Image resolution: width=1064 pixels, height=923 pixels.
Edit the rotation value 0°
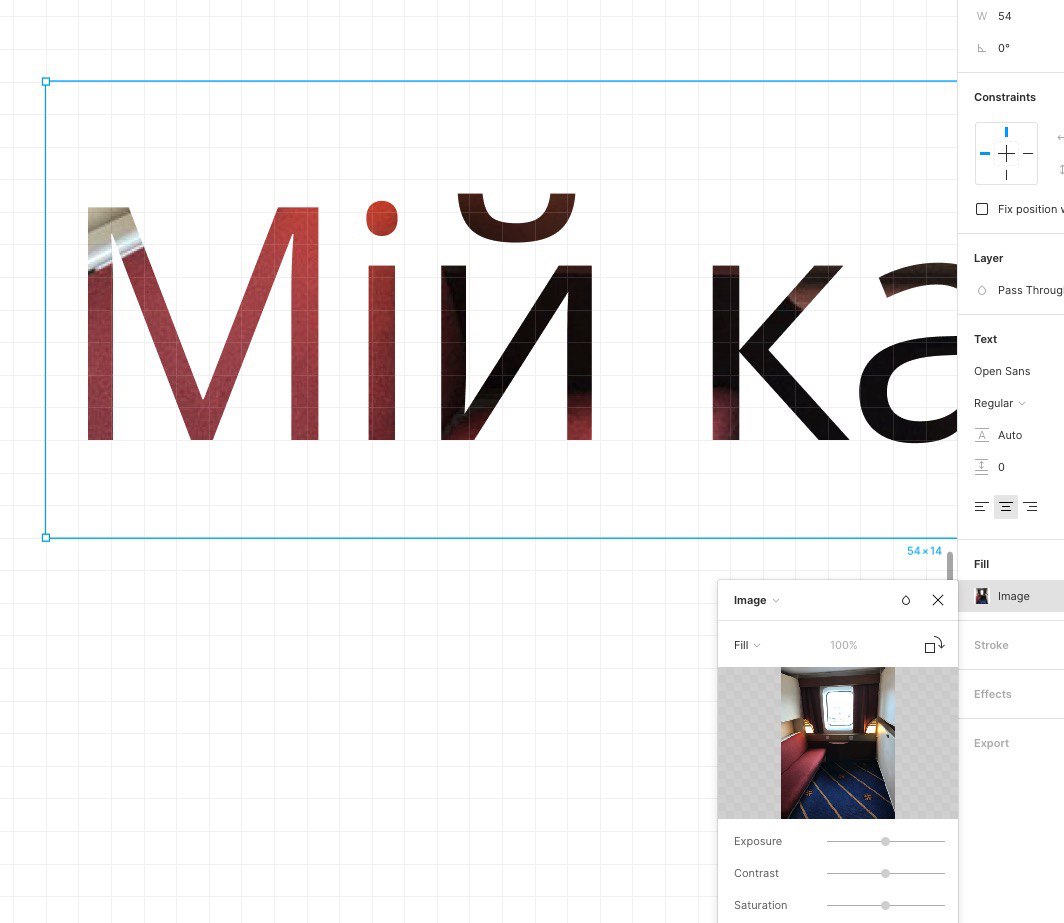point(1004,48)
